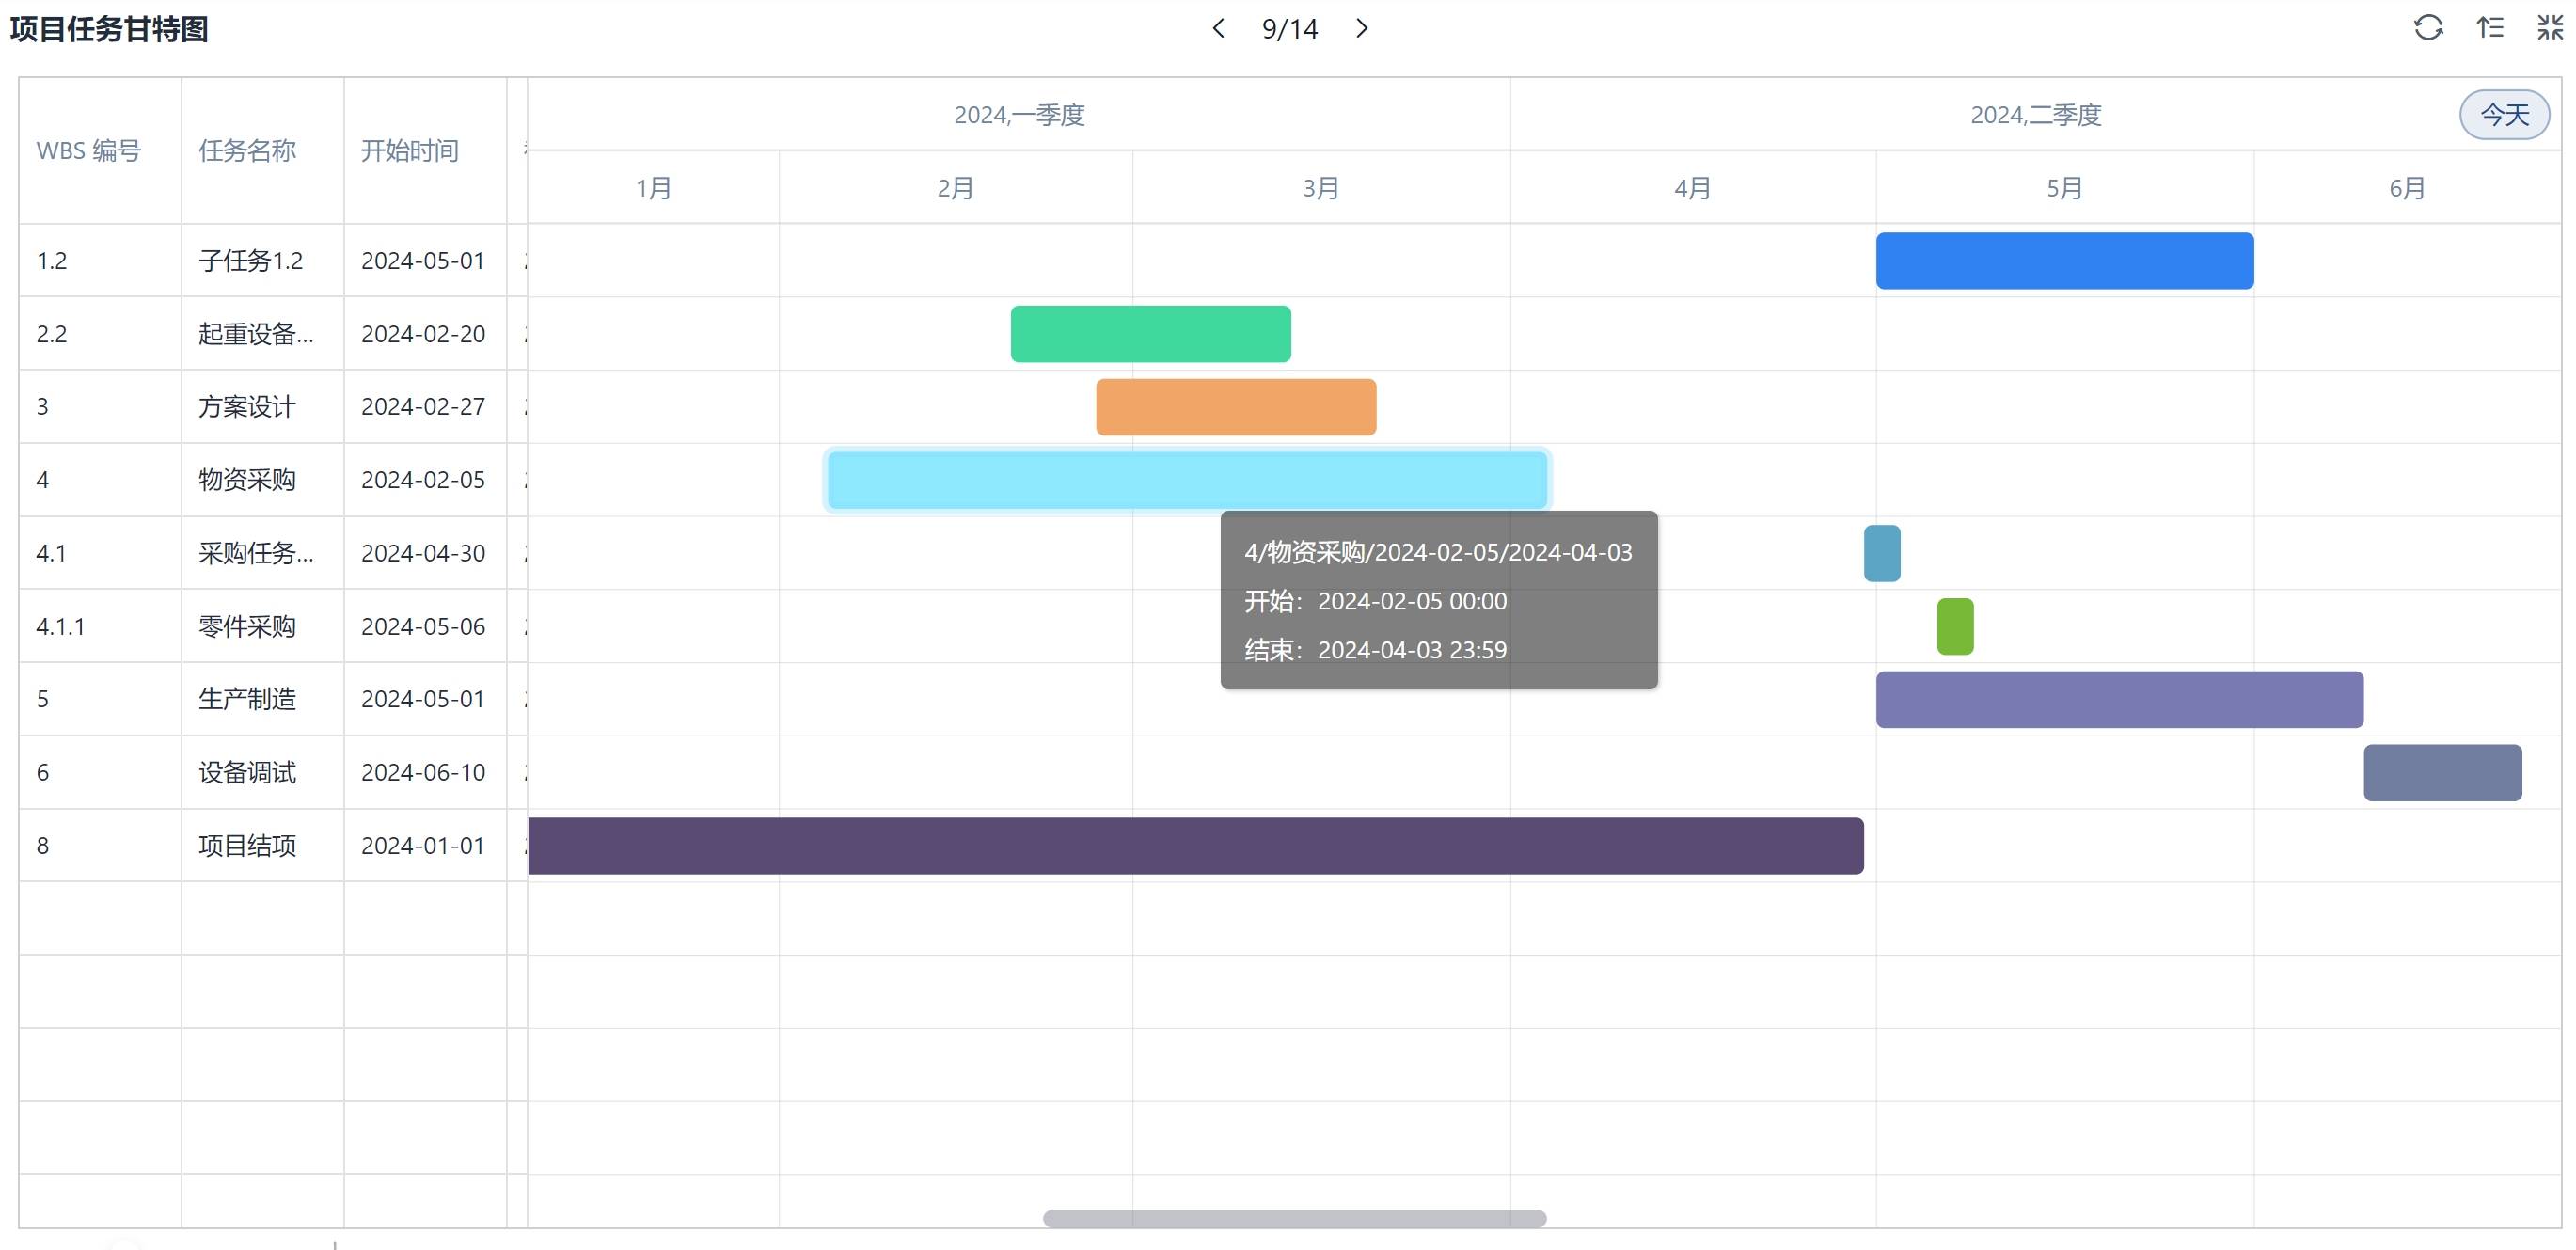
Task: Select the blue 子任务1.2 task bar
Action: (2064, 261)
